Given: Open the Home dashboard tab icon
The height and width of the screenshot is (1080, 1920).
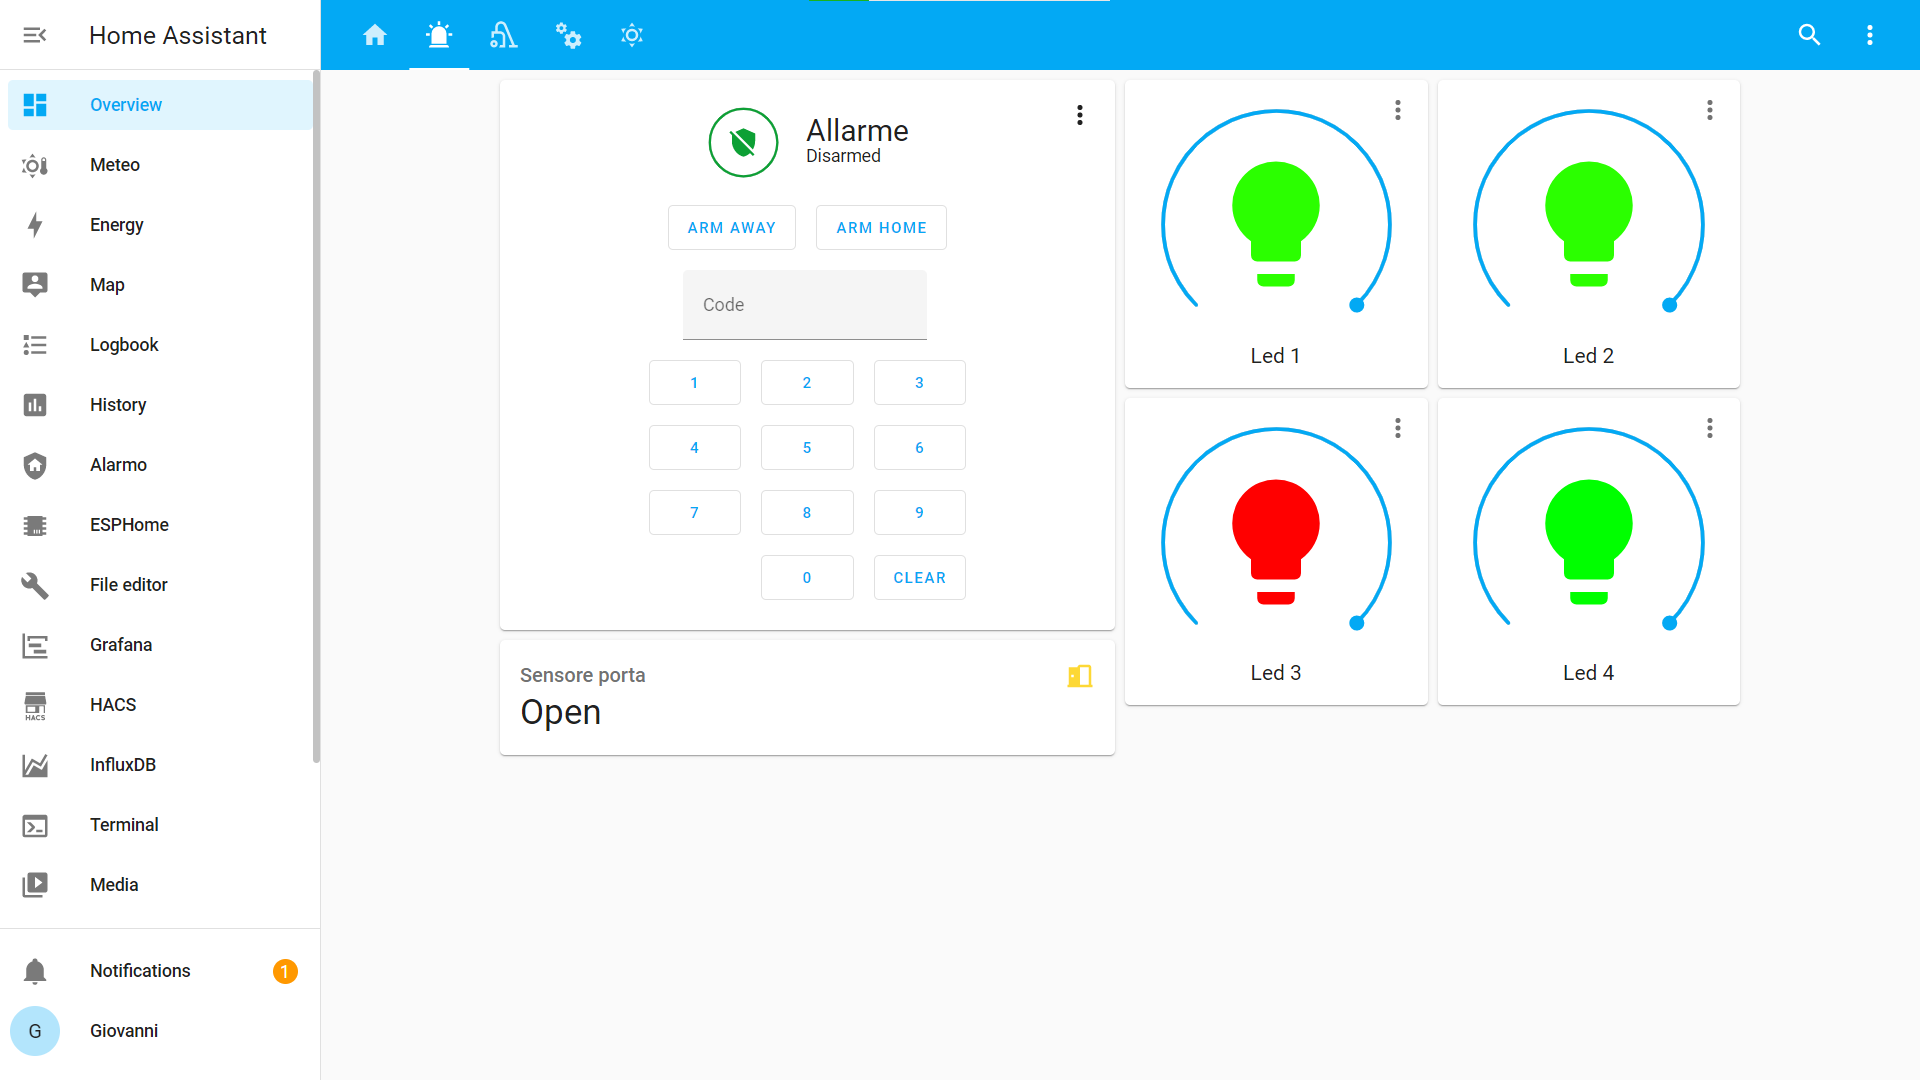Looking at the screenshot, I should 375,35.
